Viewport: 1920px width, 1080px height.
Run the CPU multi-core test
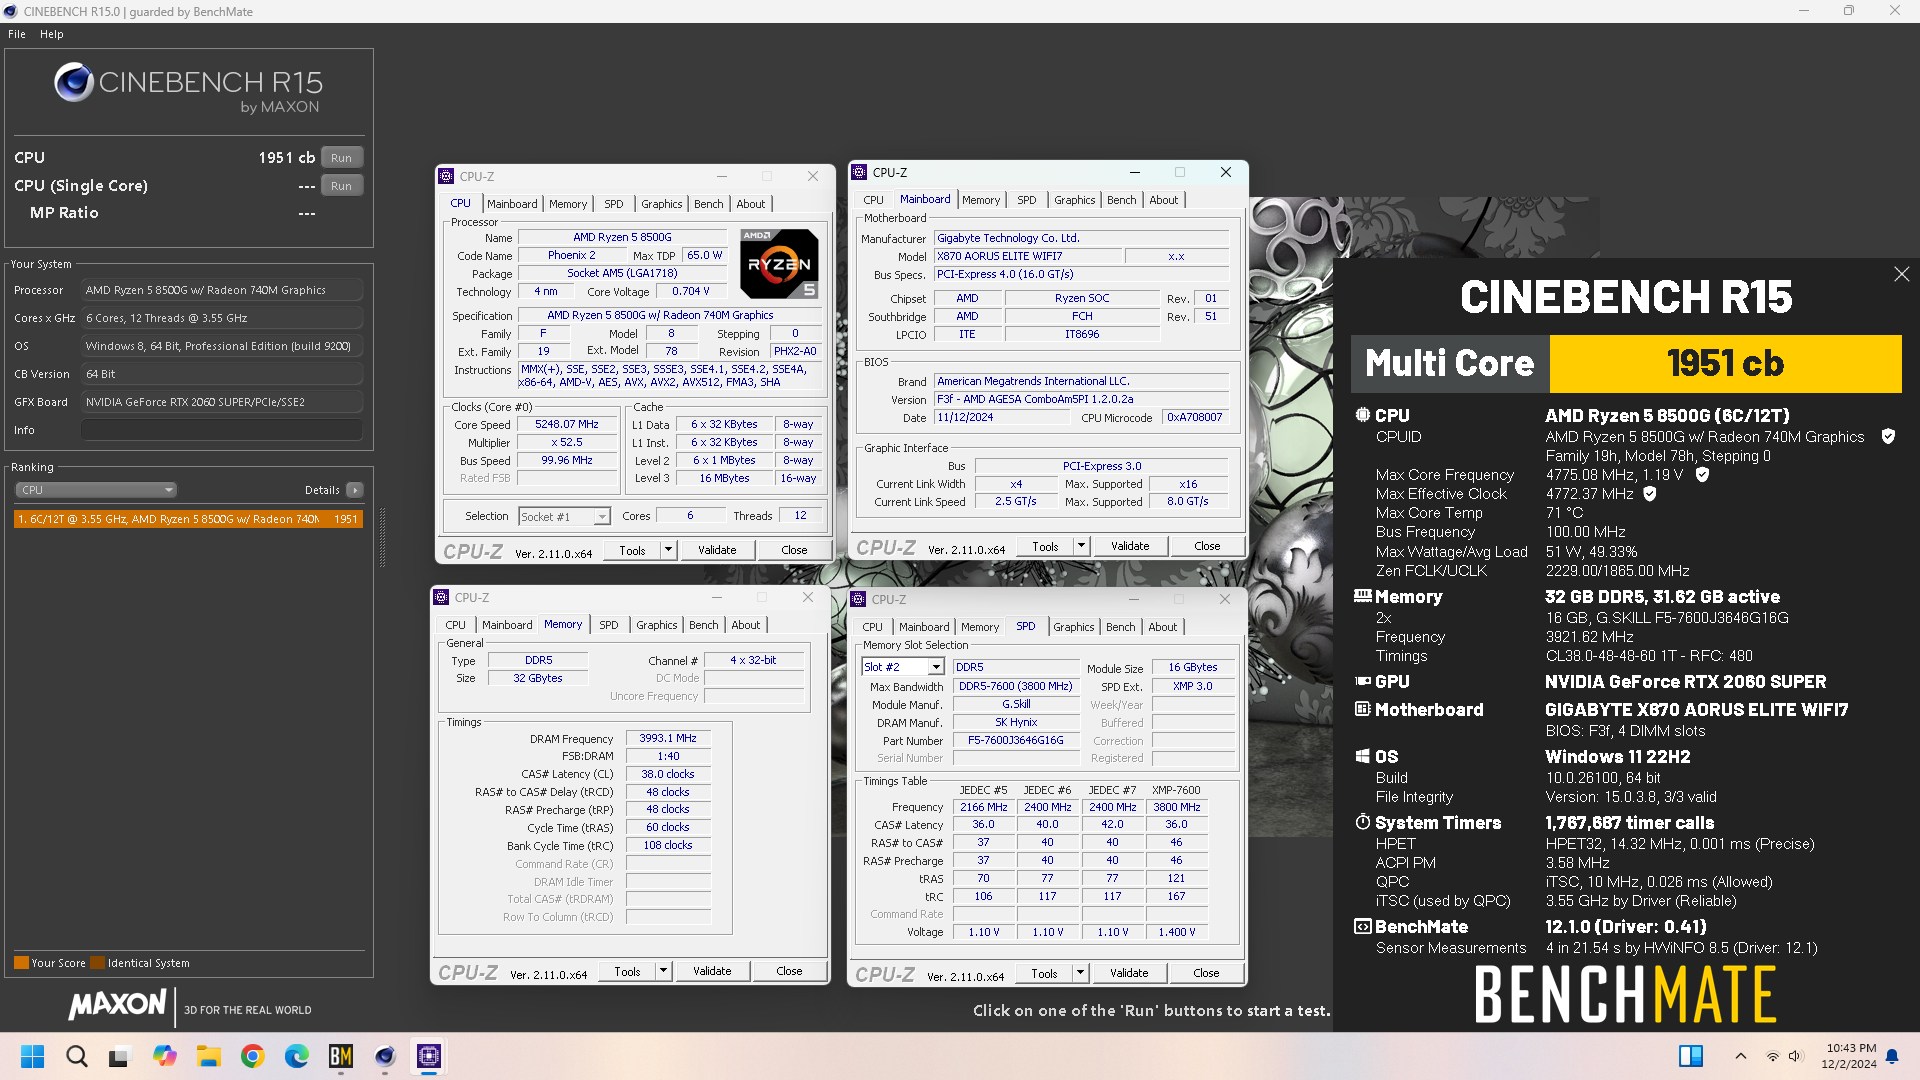coord(342,158)
